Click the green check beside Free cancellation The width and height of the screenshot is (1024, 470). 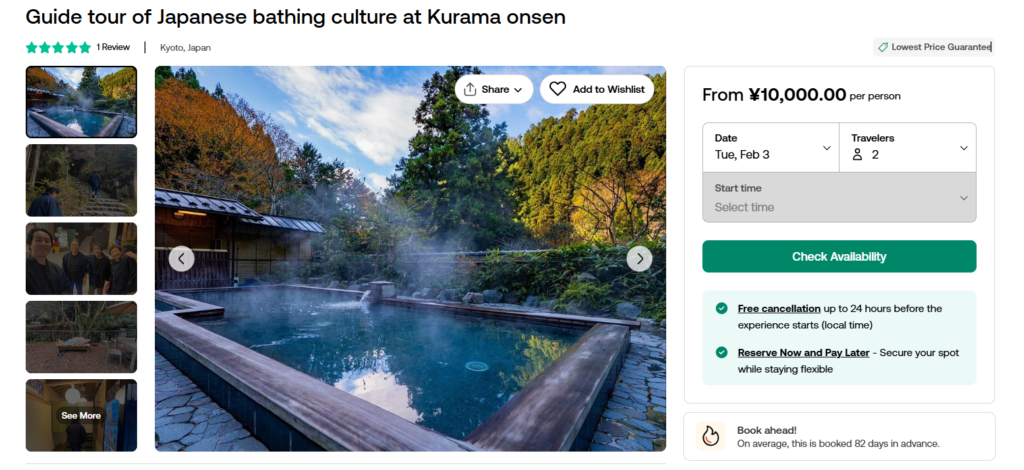(721, 309)
